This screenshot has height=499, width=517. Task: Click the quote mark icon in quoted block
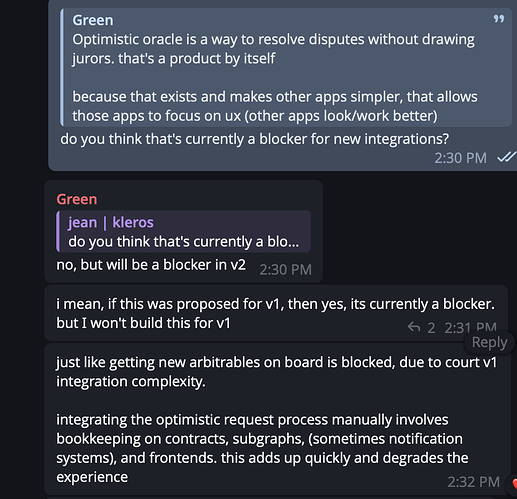(x=499, y=19)
